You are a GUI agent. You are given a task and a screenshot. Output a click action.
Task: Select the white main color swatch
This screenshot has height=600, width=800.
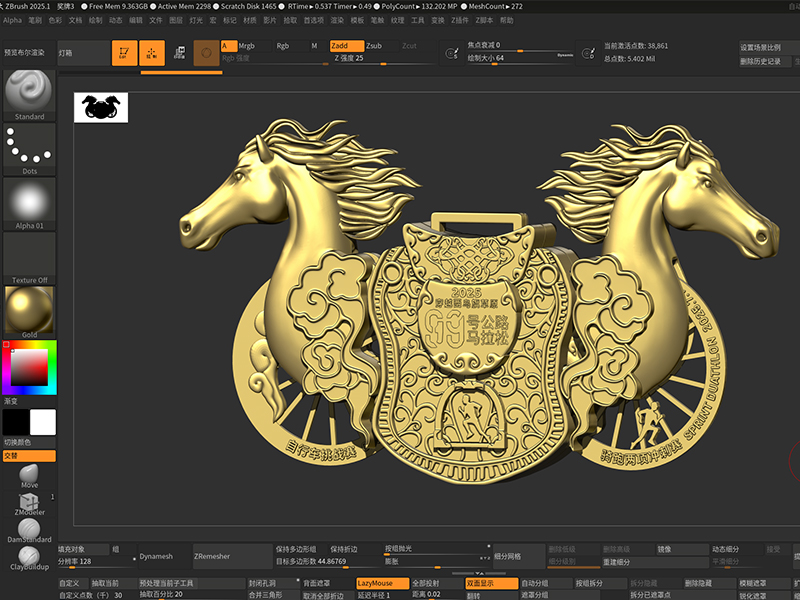click(x=43, y=422)
